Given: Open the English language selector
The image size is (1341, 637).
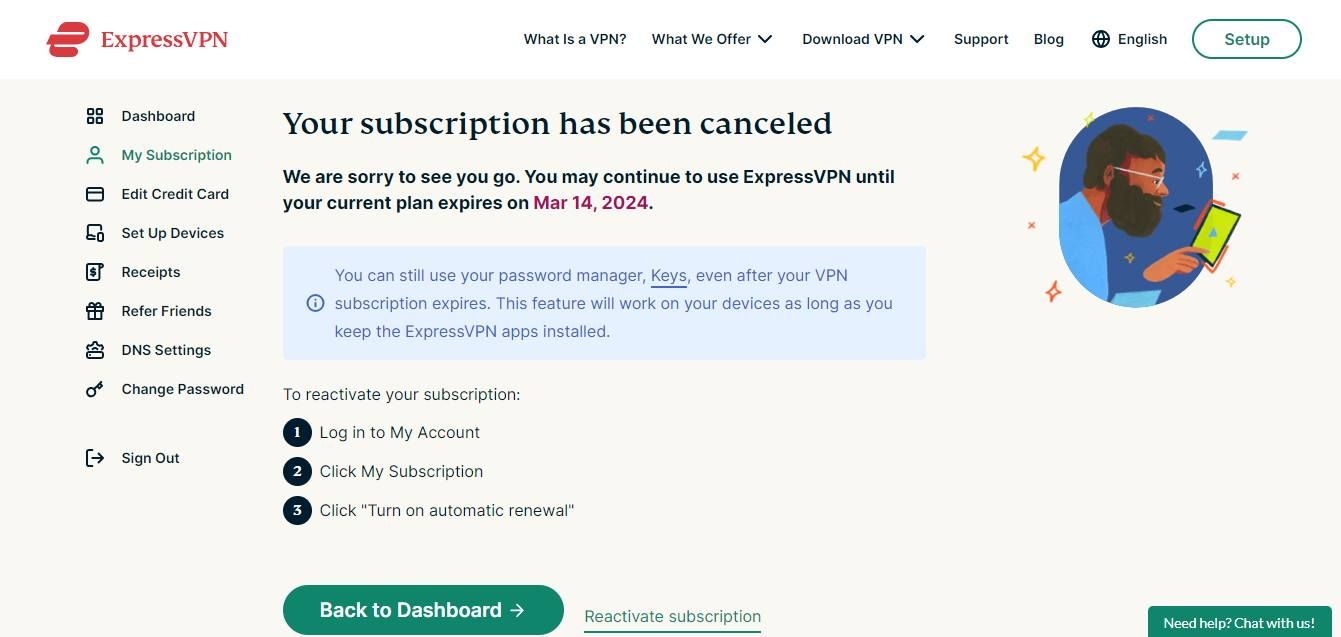Looking at the screenshot, I should click(1129, 39).
